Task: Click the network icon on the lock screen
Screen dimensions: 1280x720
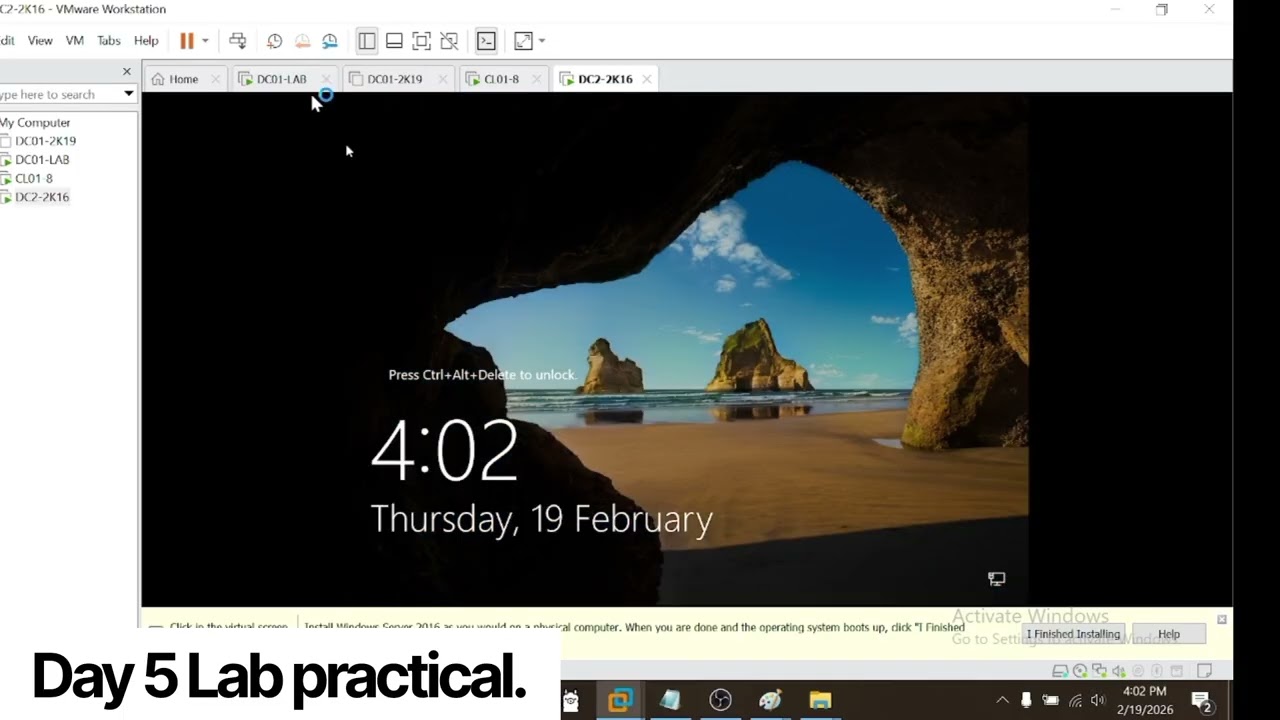Action: [997, 579]
